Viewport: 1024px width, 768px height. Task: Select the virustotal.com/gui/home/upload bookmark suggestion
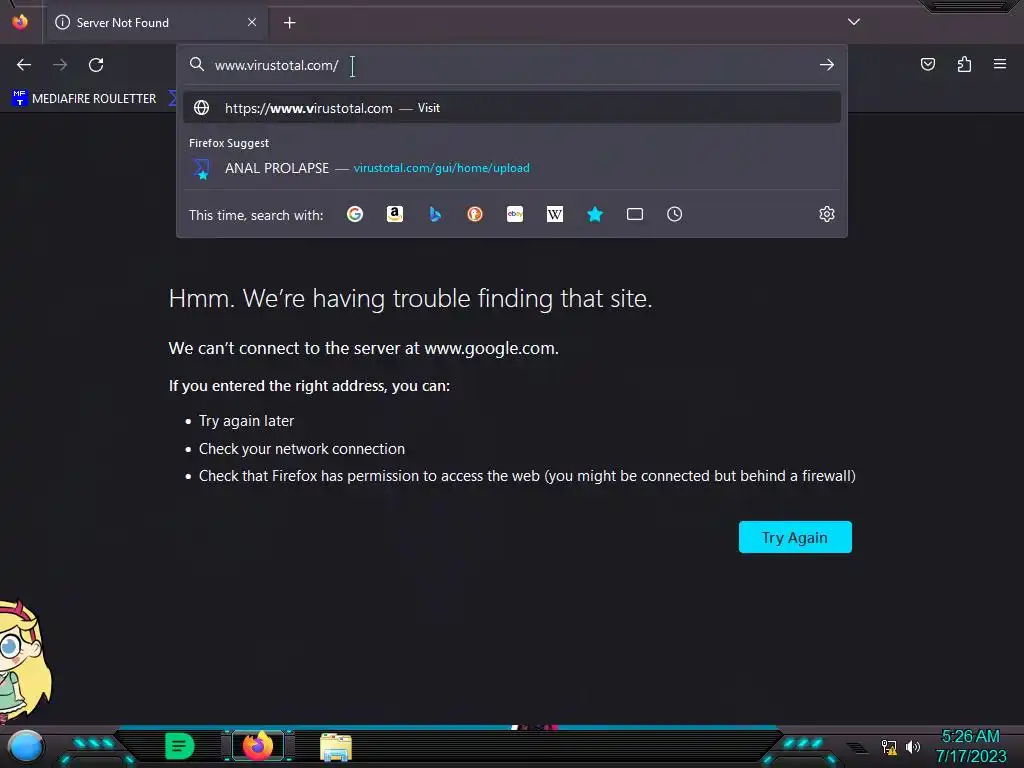coord(512,168)
